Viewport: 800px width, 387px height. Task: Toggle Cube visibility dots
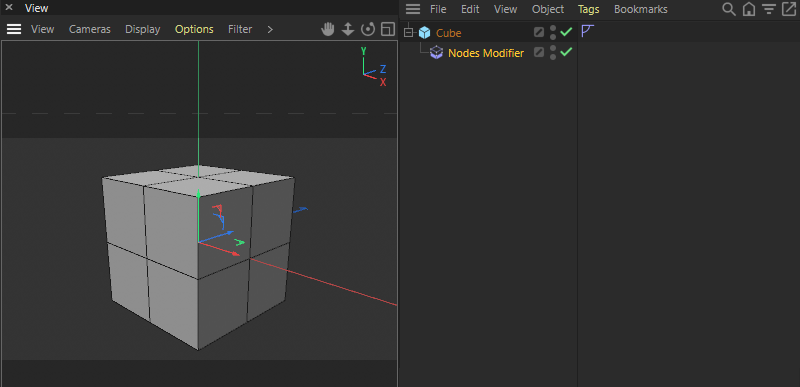coord(553,33)
